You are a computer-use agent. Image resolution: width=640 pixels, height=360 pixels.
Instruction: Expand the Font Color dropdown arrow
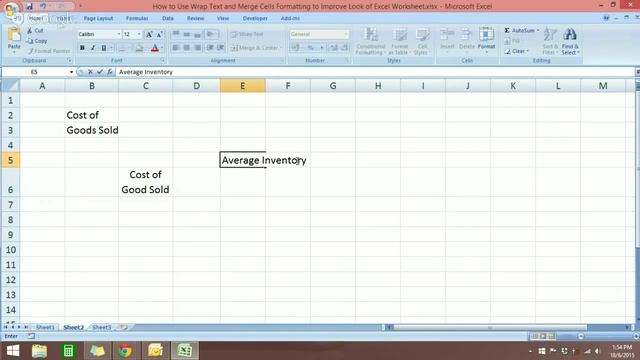click(x=162, y=48)
